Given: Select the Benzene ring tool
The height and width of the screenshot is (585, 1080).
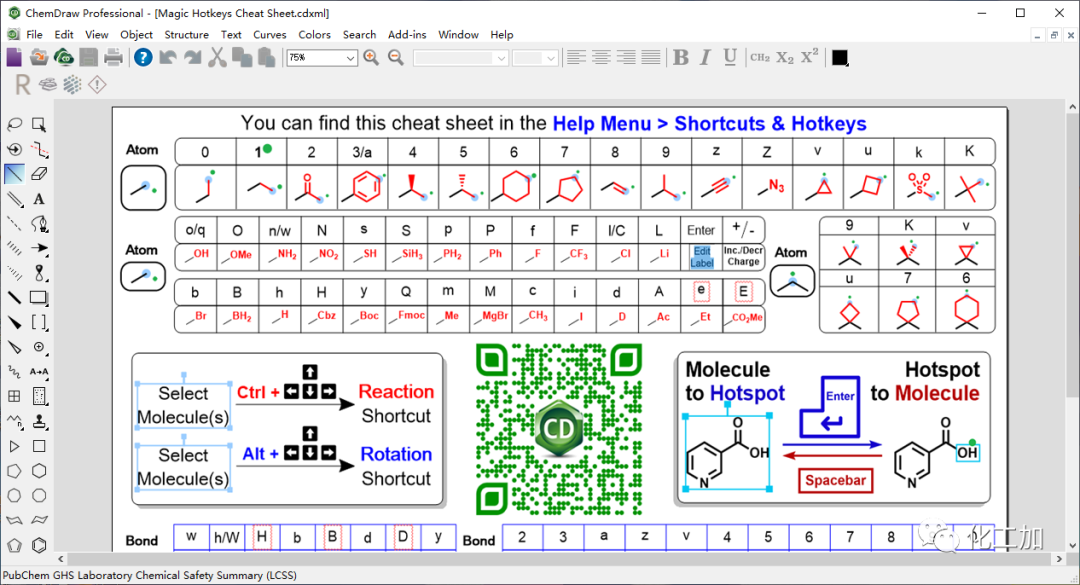Looking at the screenshot, I should 39,545.
